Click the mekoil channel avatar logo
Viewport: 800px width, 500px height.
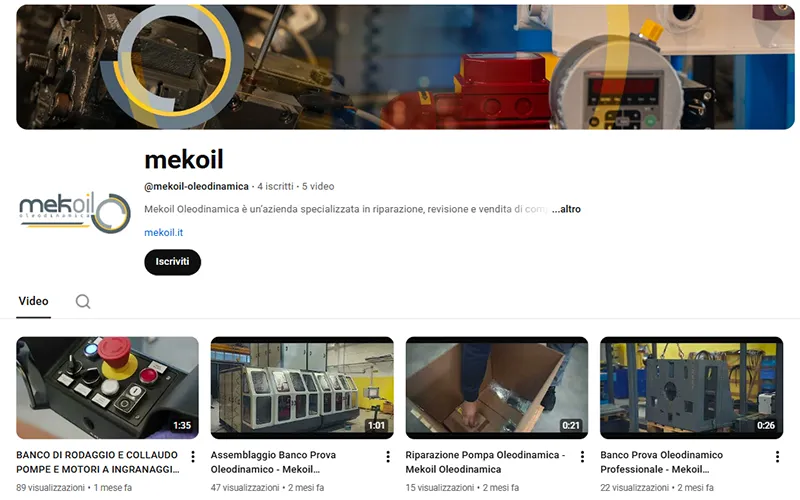click(x=74, y=212)
